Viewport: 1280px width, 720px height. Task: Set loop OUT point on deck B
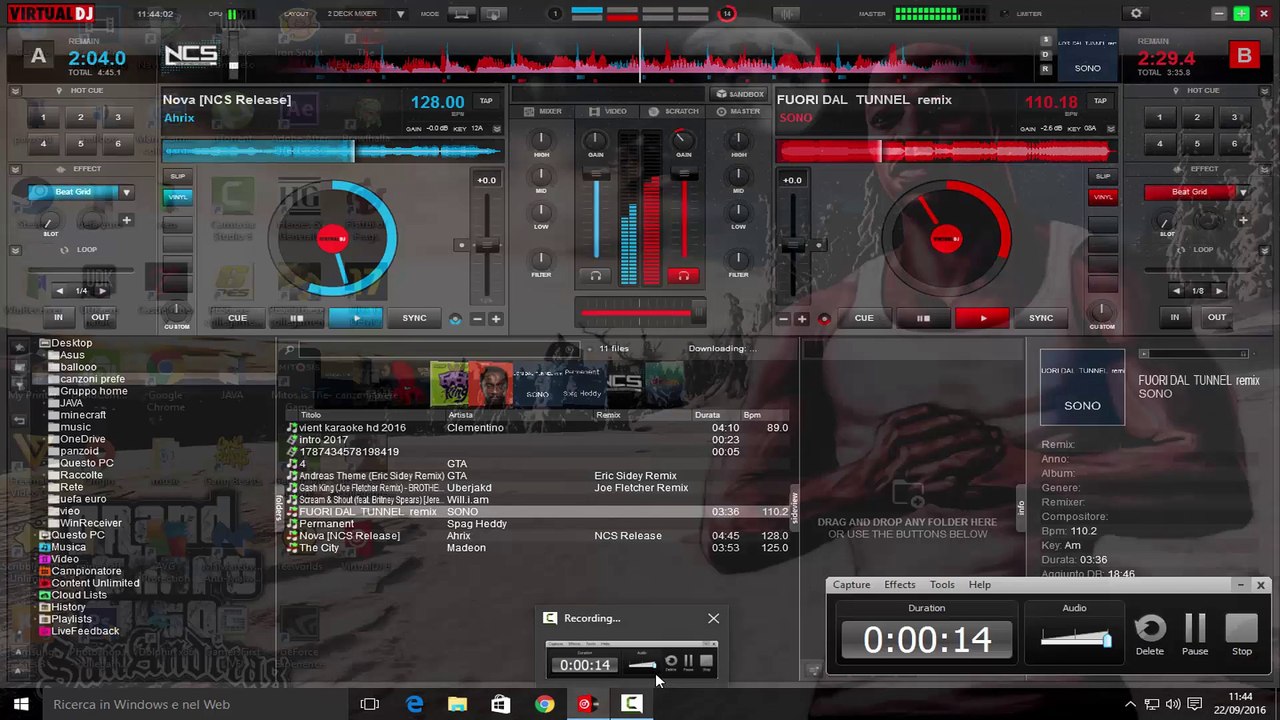(1217, 317)
